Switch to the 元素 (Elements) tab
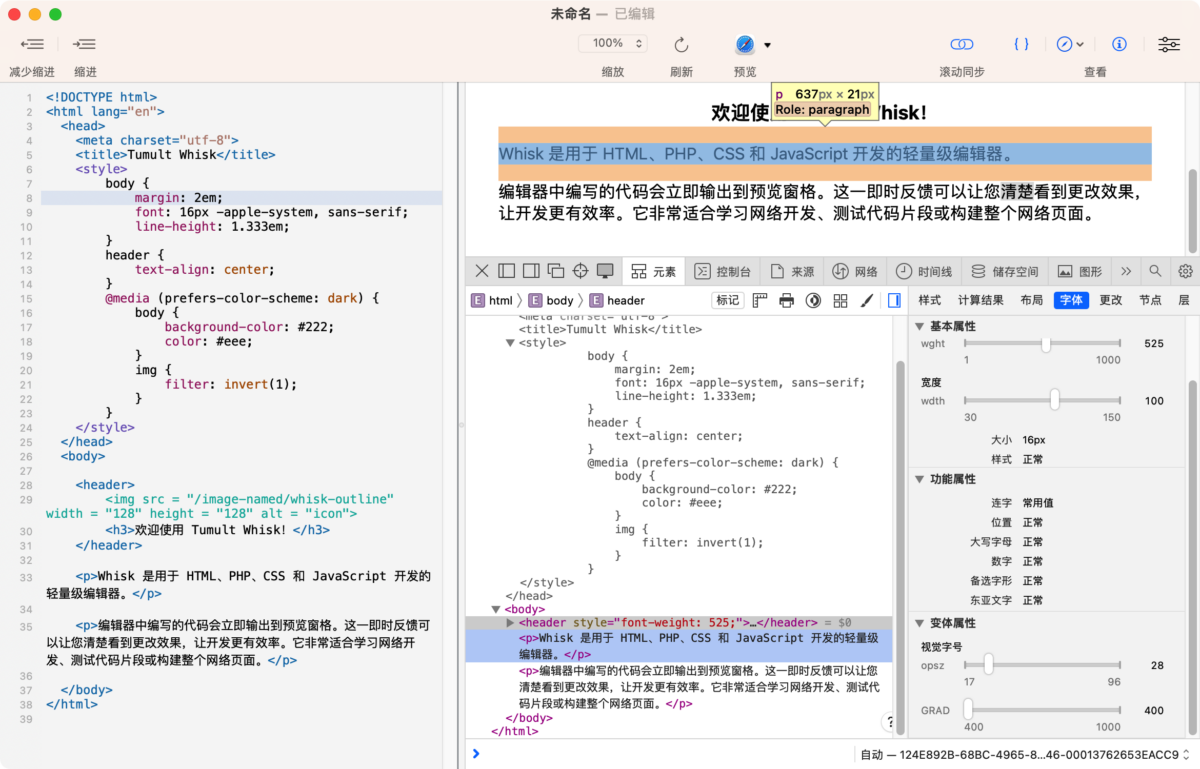Image resolution: width=1200 pixels, height=769 pixels. click(653, 271)
